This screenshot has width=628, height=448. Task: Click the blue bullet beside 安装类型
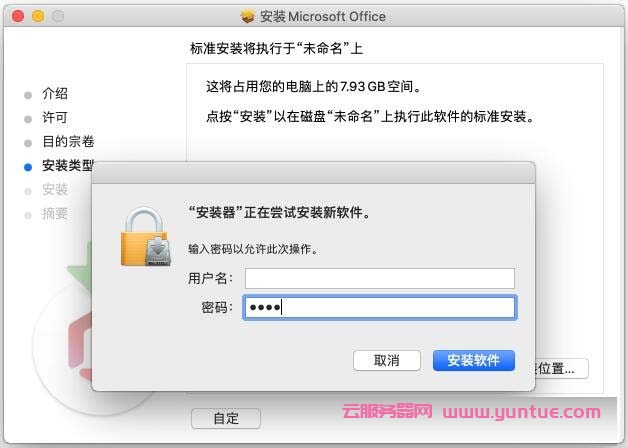(28, 167)
